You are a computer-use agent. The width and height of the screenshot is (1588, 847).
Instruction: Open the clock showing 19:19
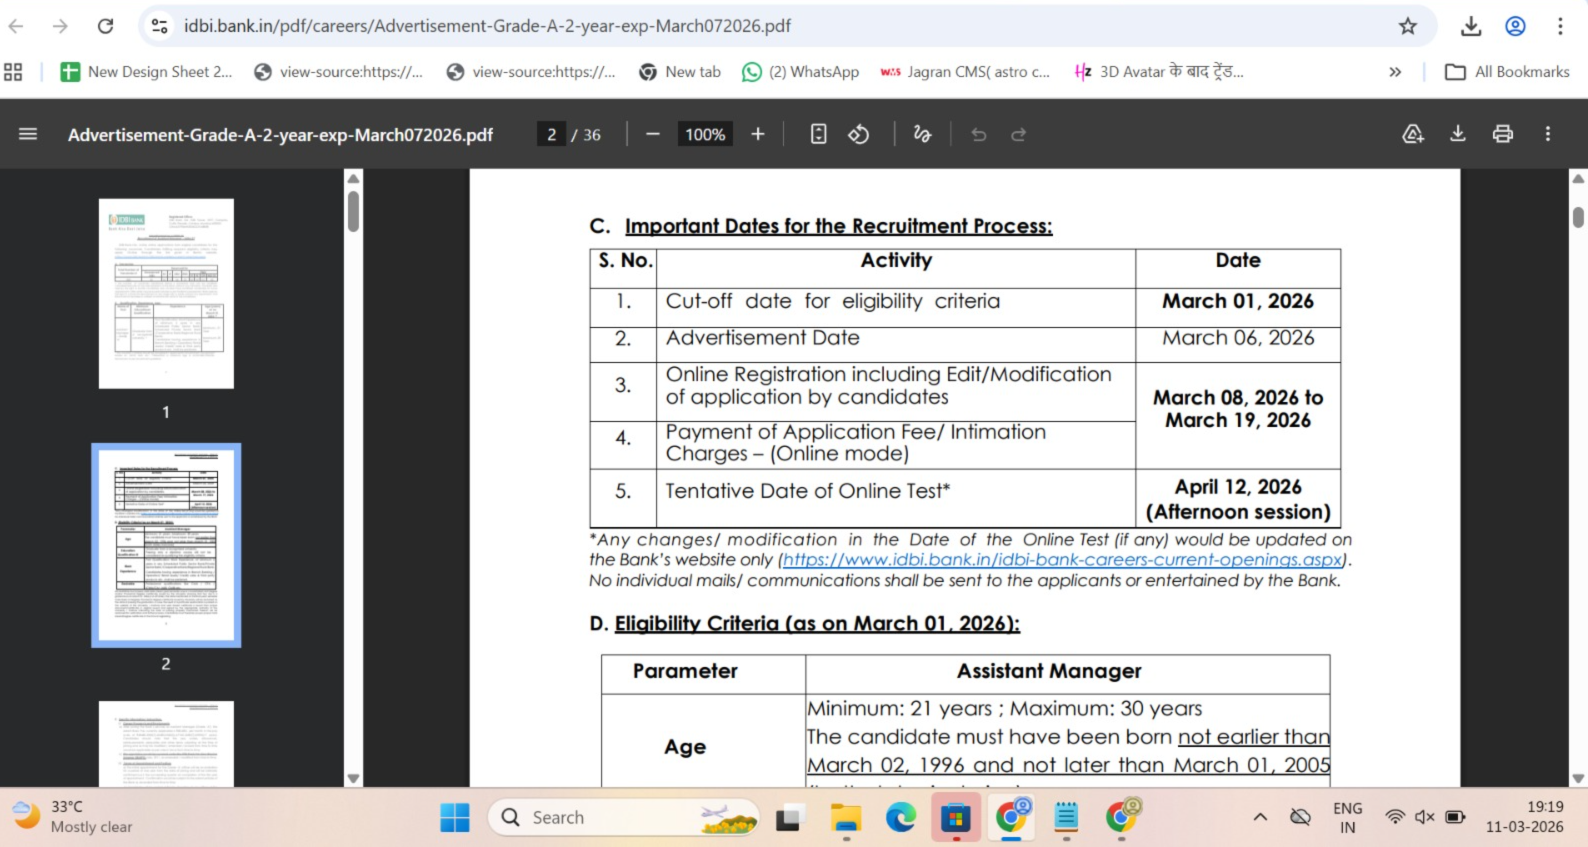point(1524,817)
